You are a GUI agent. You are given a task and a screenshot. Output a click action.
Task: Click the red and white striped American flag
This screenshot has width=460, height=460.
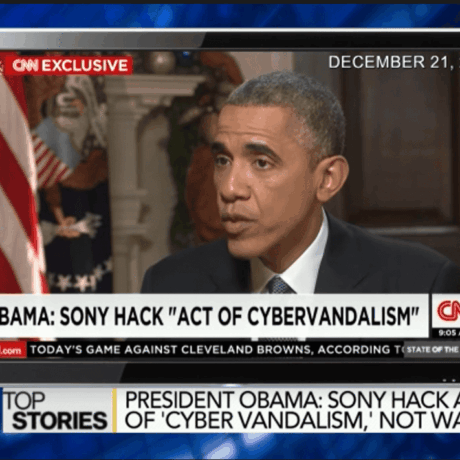point(20,187)
